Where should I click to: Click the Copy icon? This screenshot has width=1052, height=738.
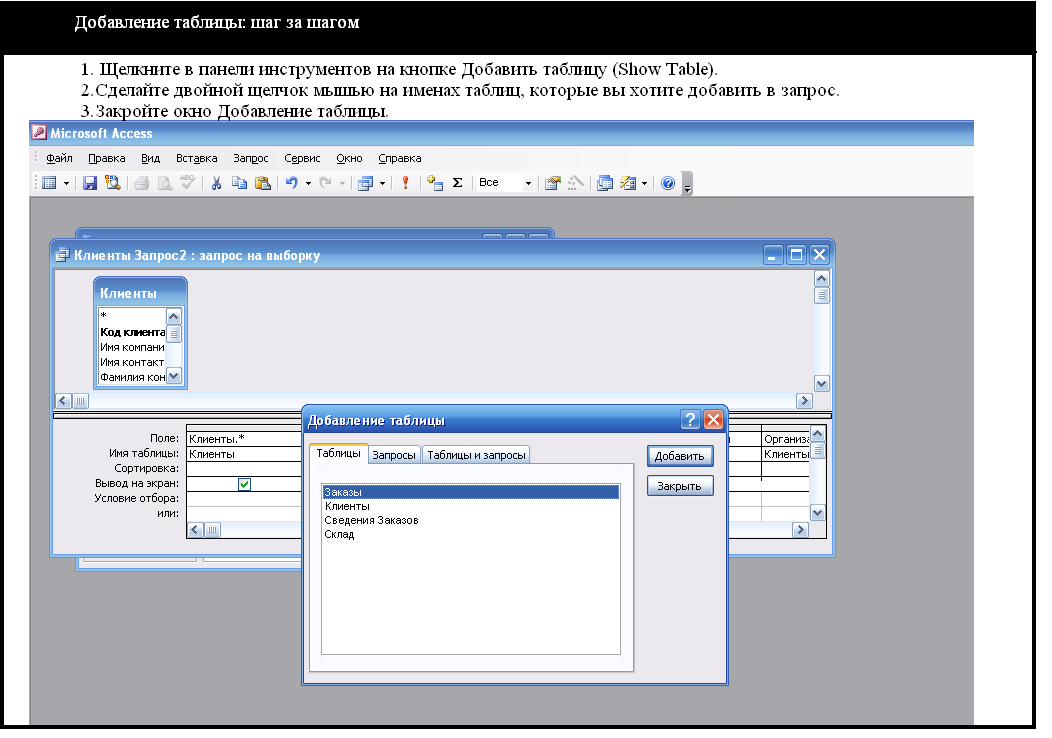click(x=240, y=182)
